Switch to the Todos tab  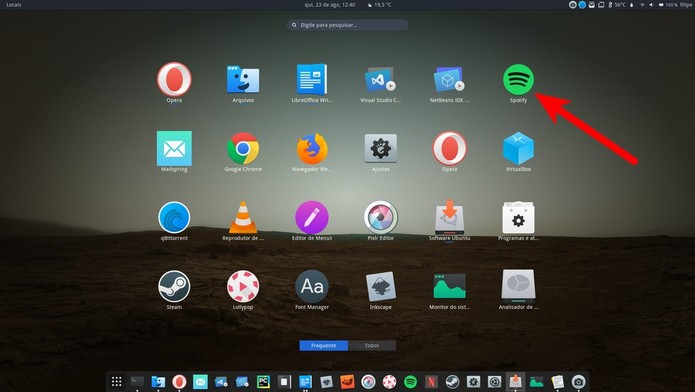click(x=372, y=345)
